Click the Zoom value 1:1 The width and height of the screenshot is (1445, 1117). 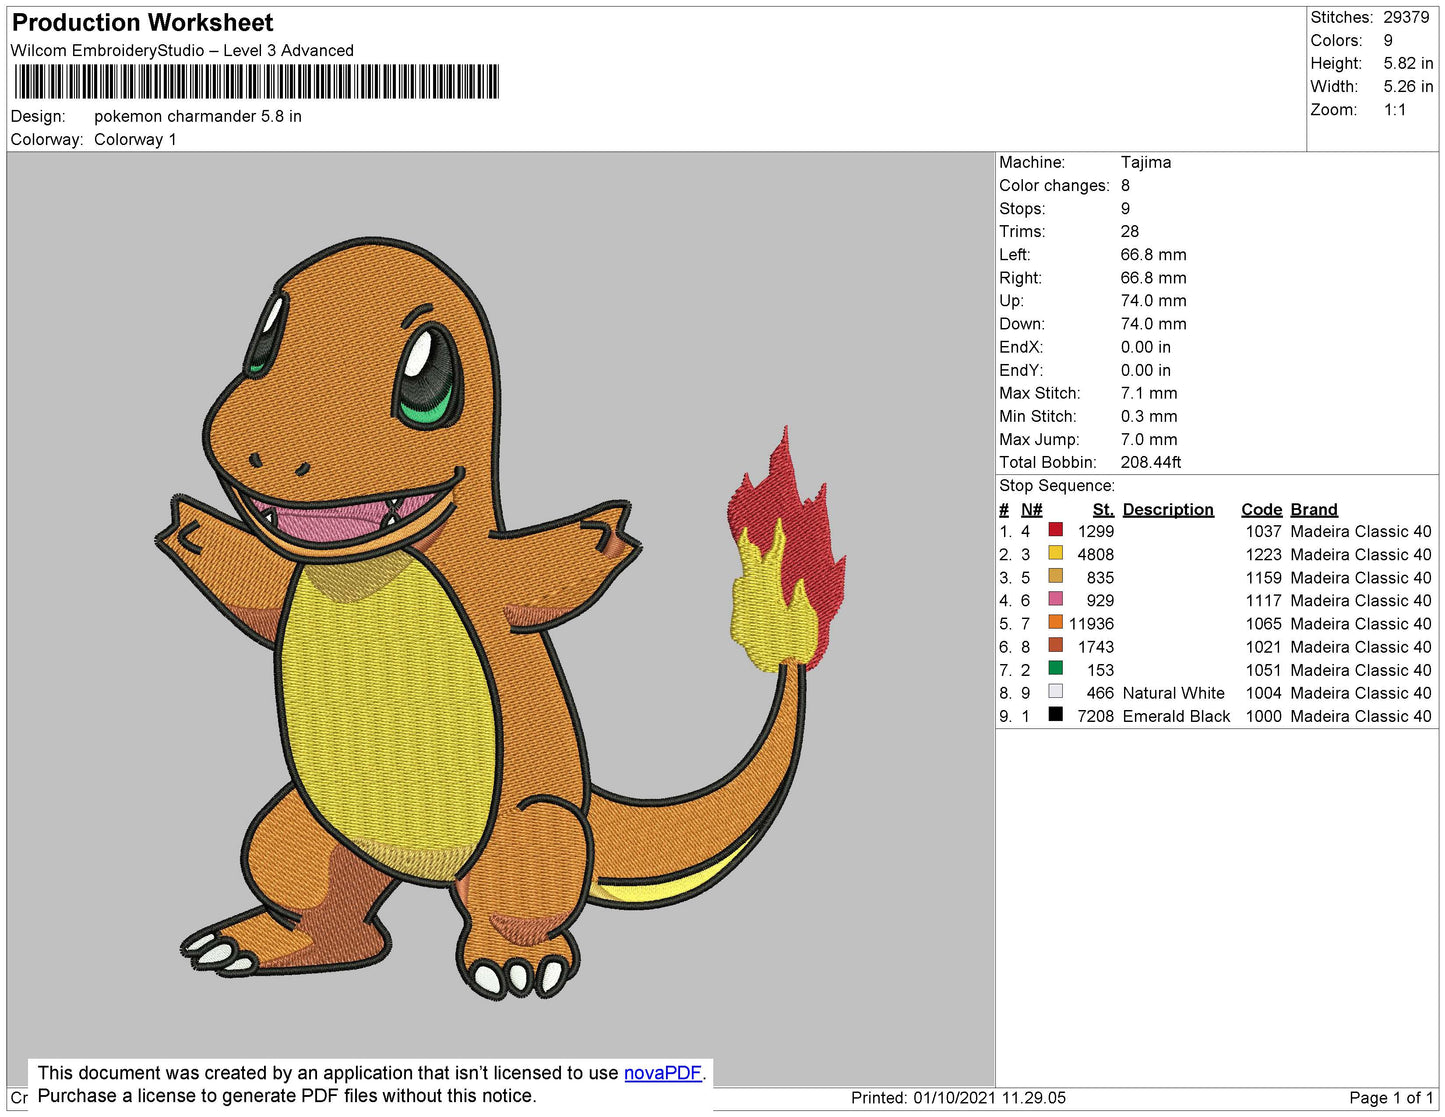[1395, 110]
